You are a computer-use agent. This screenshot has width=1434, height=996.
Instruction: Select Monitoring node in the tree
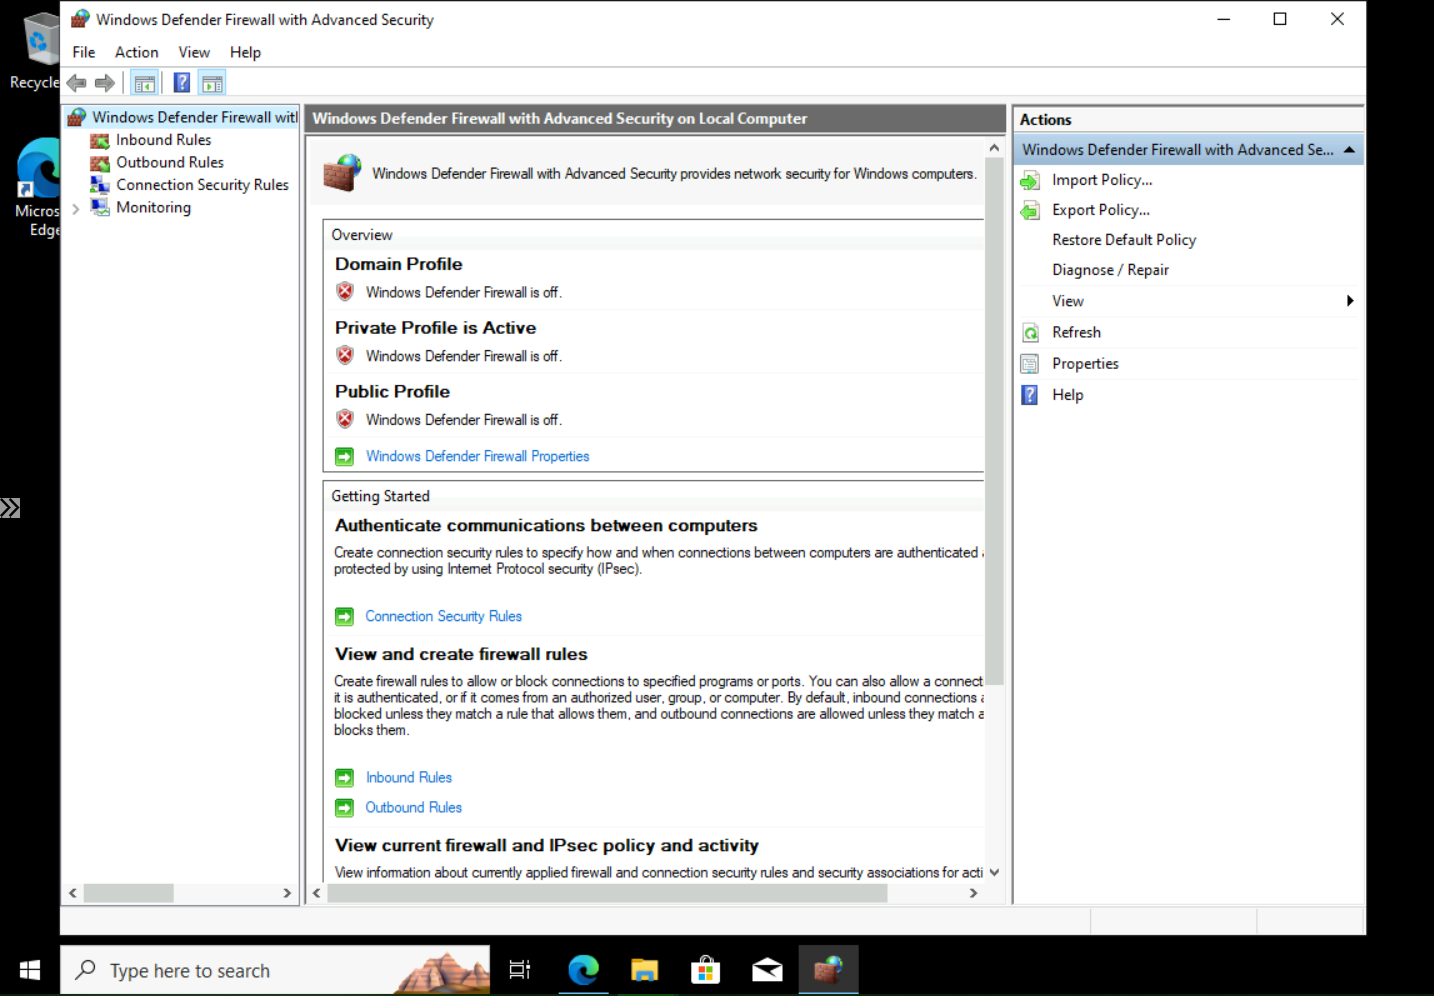(x=153, y=207)
